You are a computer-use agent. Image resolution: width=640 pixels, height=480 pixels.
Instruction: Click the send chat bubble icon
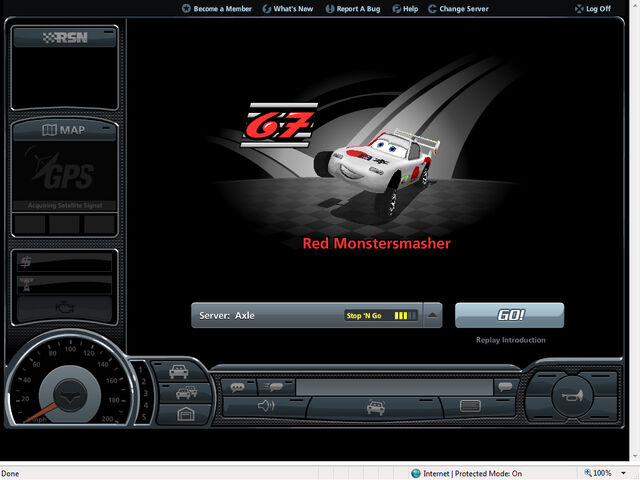tap(505, 387)
